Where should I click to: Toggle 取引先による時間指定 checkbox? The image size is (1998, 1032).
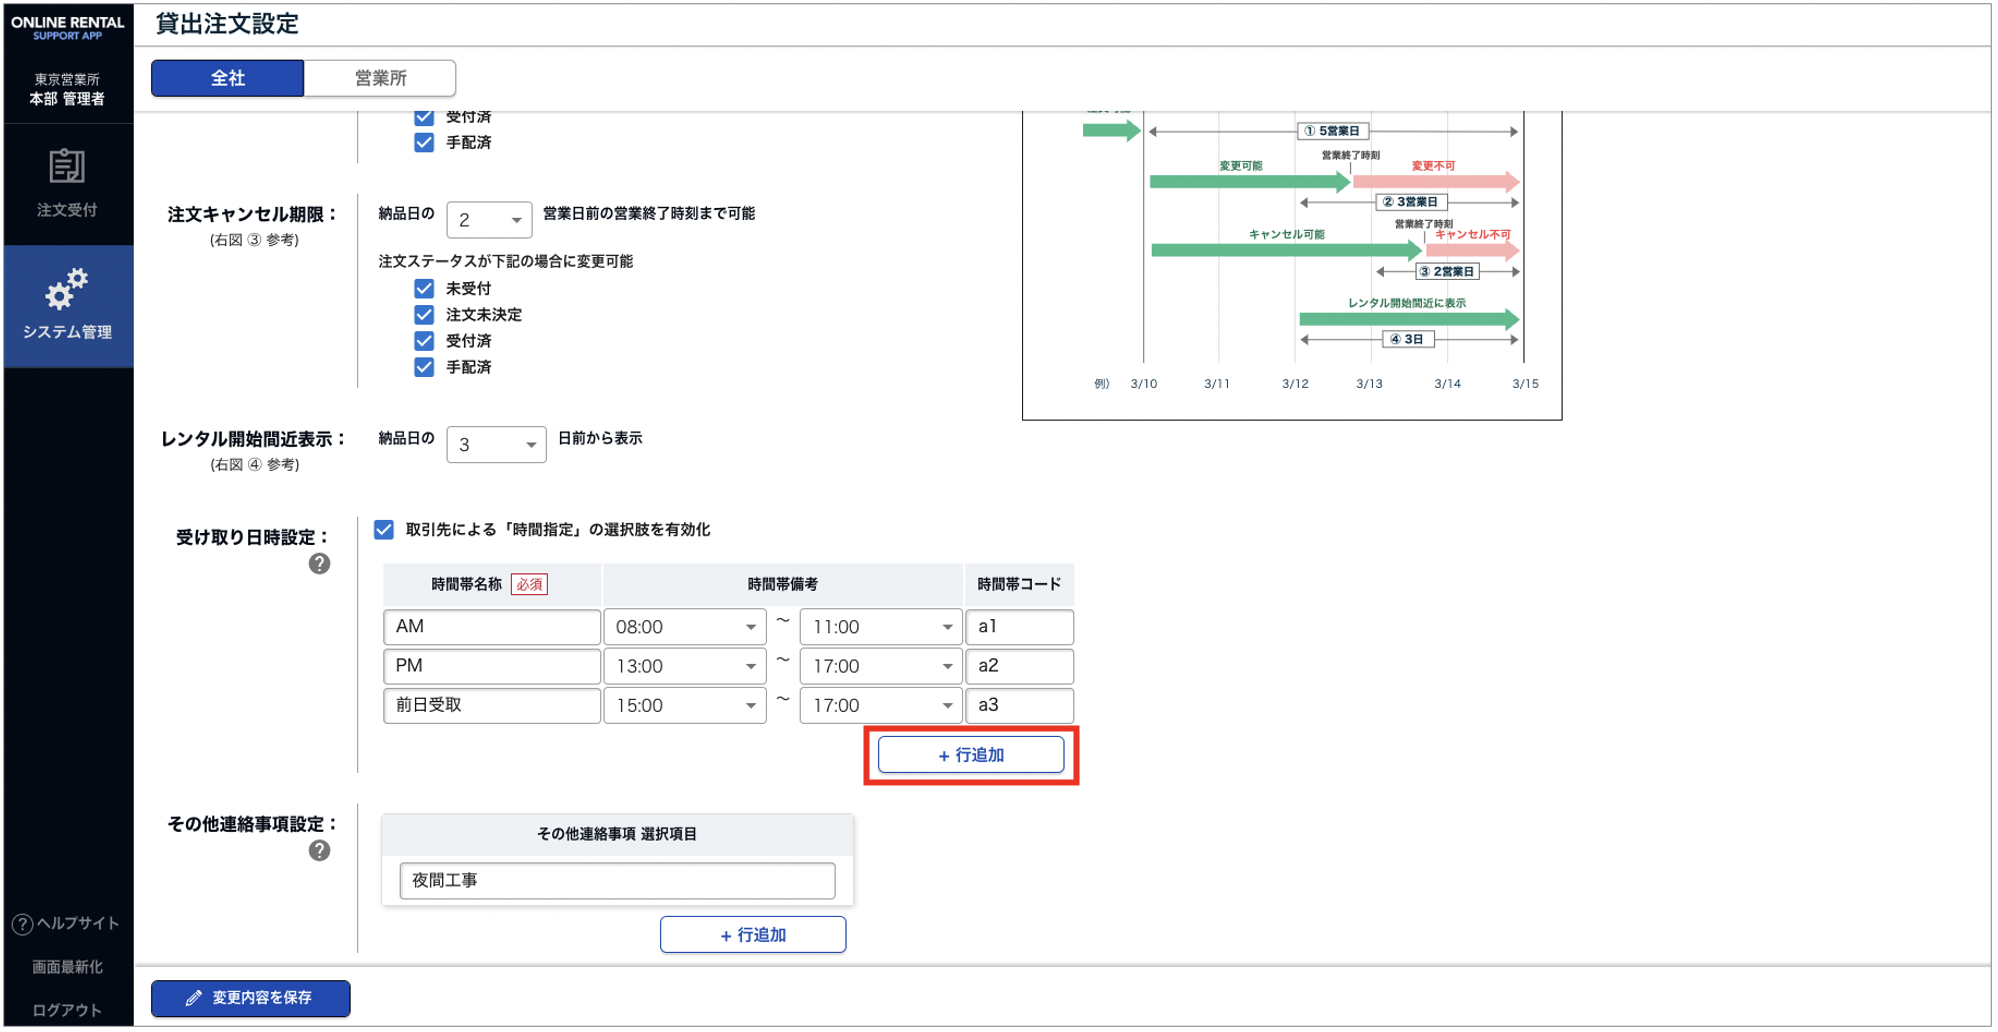tap(384, 530)
